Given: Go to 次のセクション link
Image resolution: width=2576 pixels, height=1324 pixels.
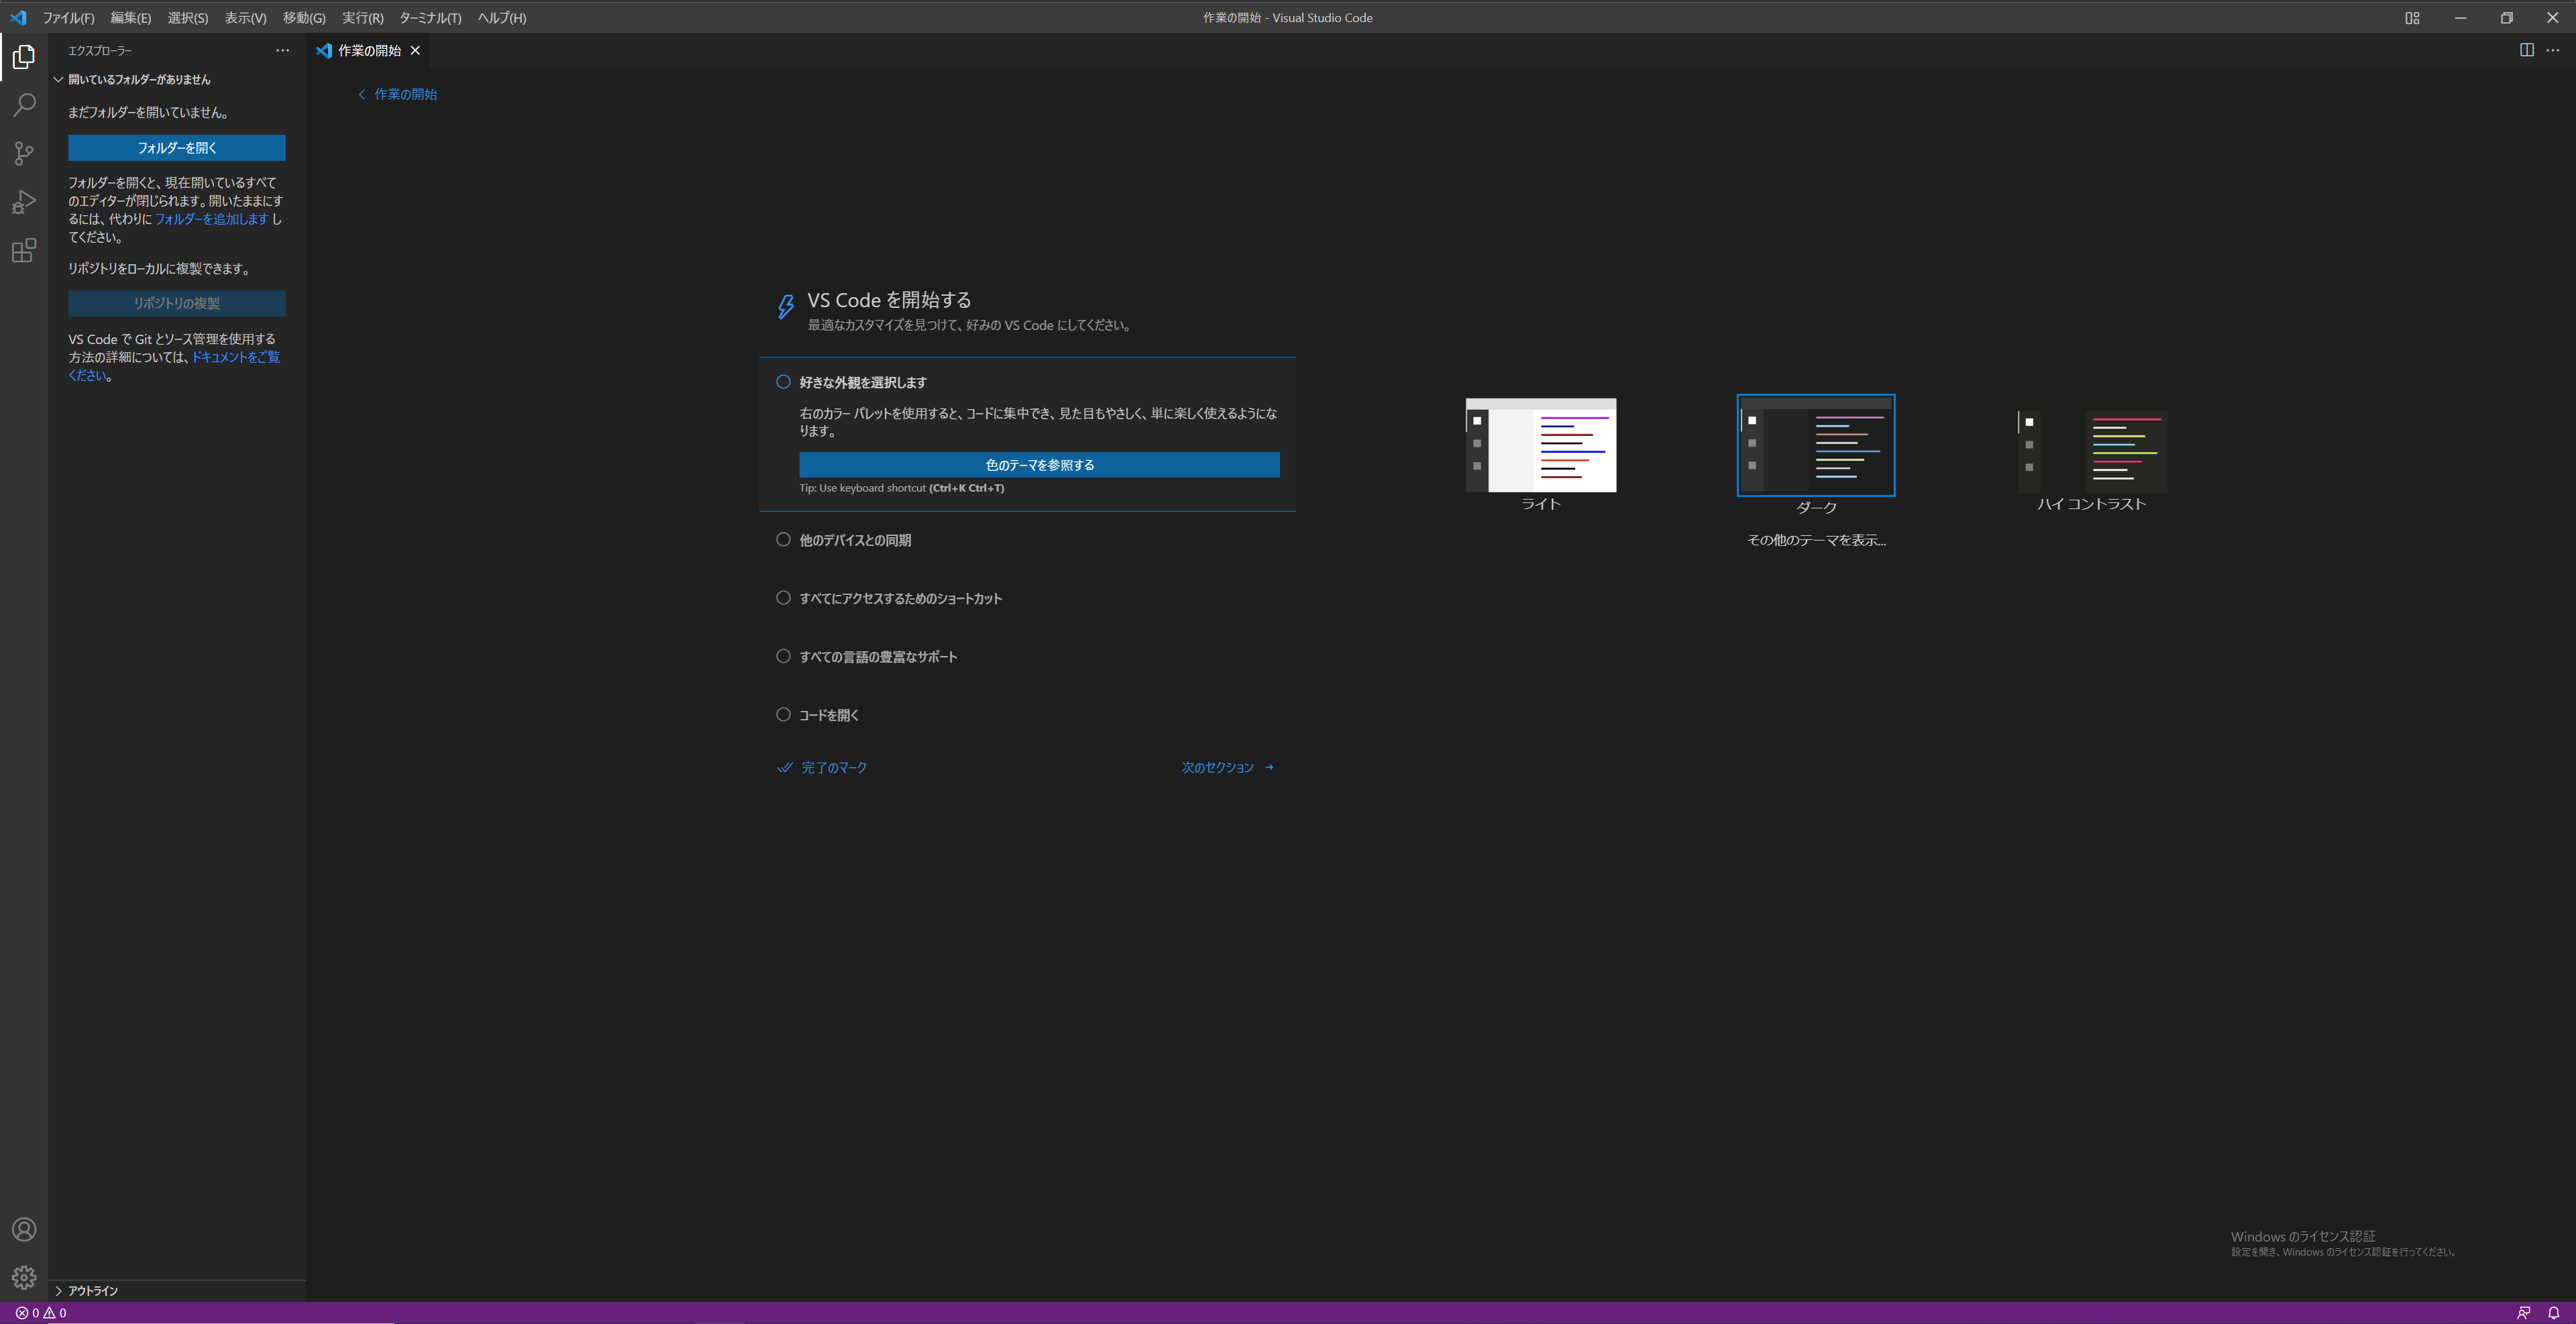Looking at the screenshot, I should pyautogui.click(x=1217, y=768).
